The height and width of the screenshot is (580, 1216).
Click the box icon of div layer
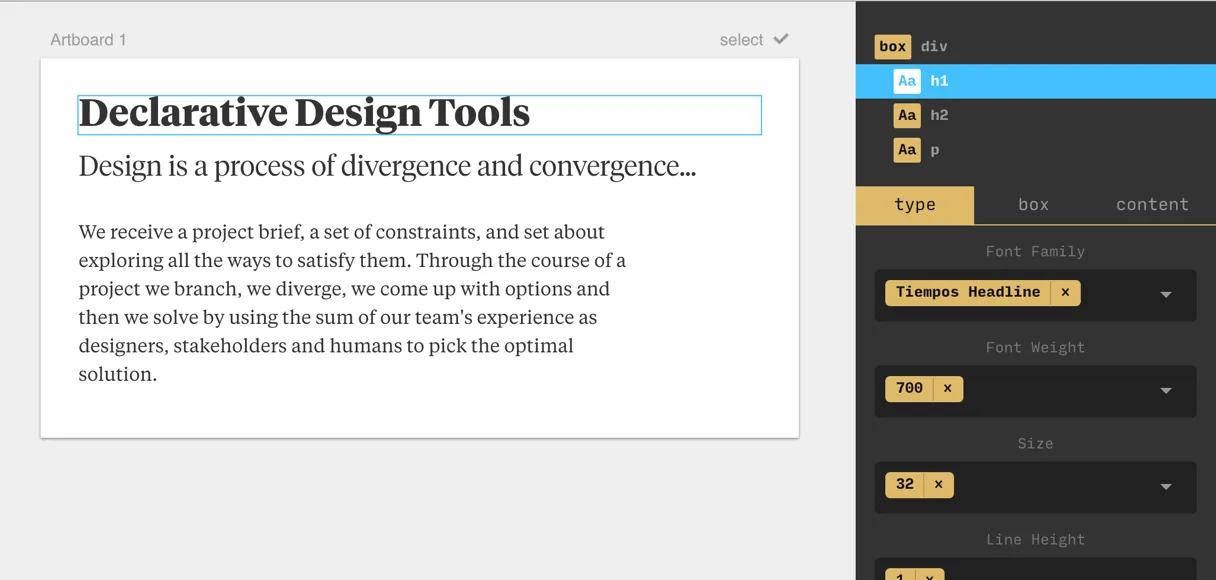point(892,46)
